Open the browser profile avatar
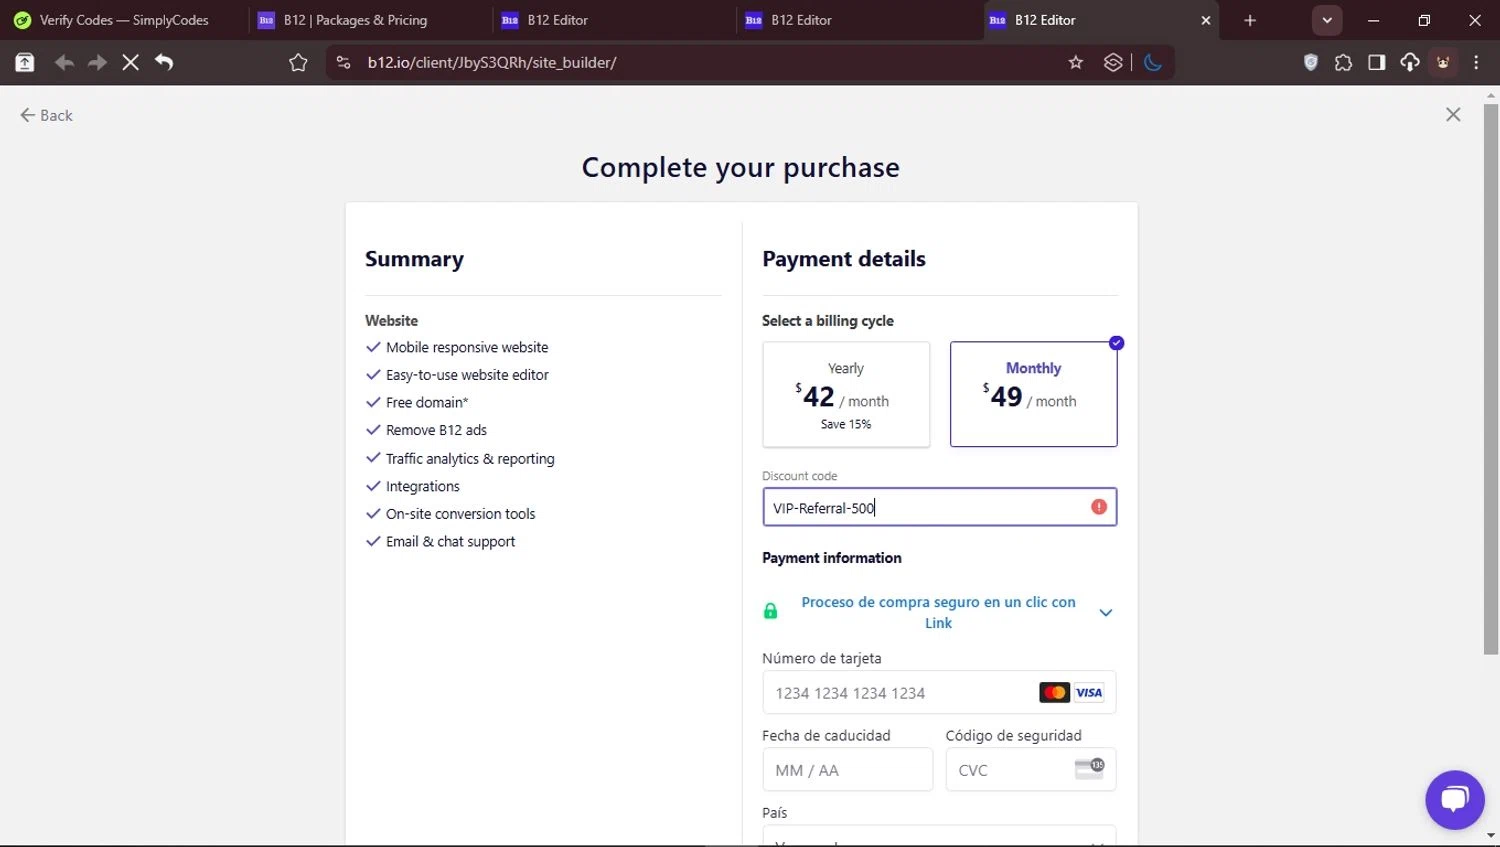Viewport: 1500px width, 847px height. [1443, 62]
